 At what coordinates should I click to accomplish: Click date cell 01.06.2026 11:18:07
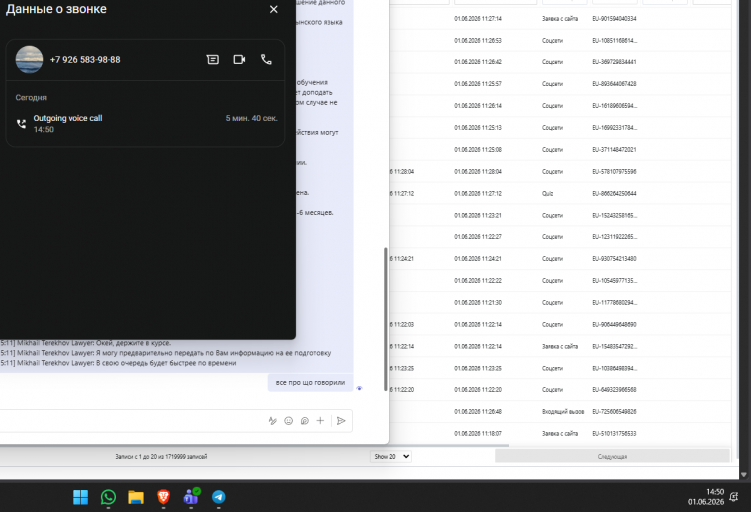tap(478, 433)
